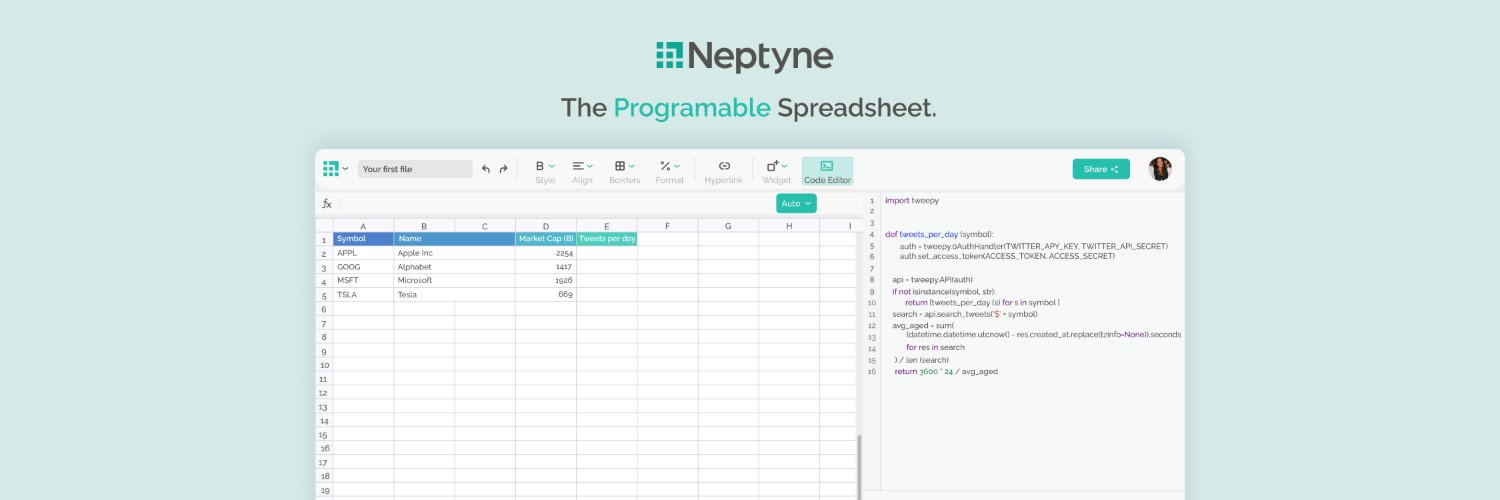Select column H header
This screenshot has height=500, width=1500.
[789, 226]
